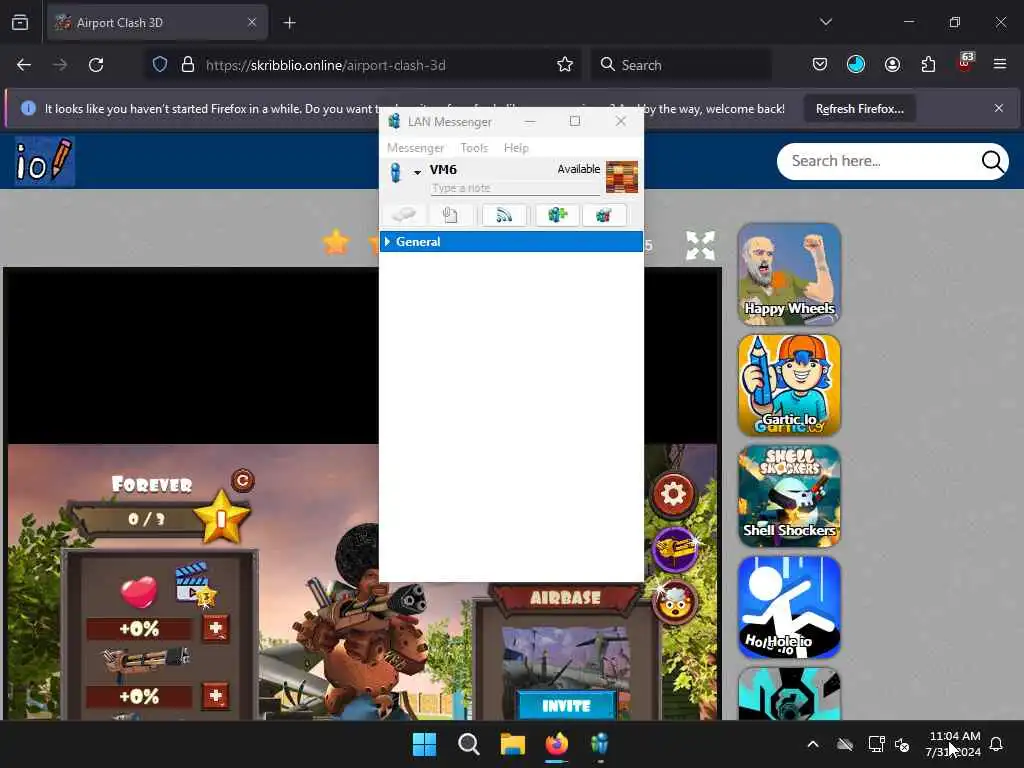Open the Messenger menu

click(415, 148)
